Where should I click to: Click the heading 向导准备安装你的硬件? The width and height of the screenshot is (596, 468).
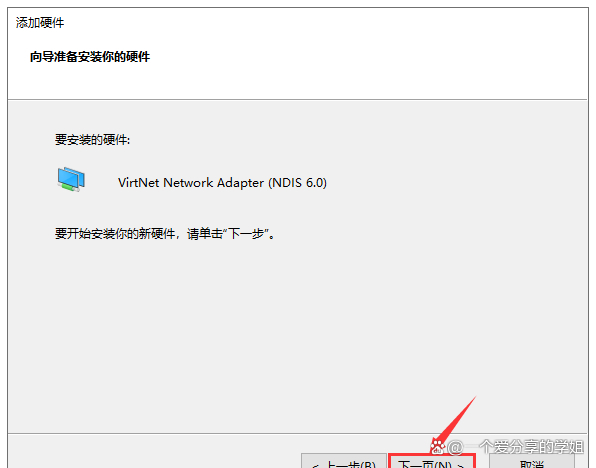point(90,57)
